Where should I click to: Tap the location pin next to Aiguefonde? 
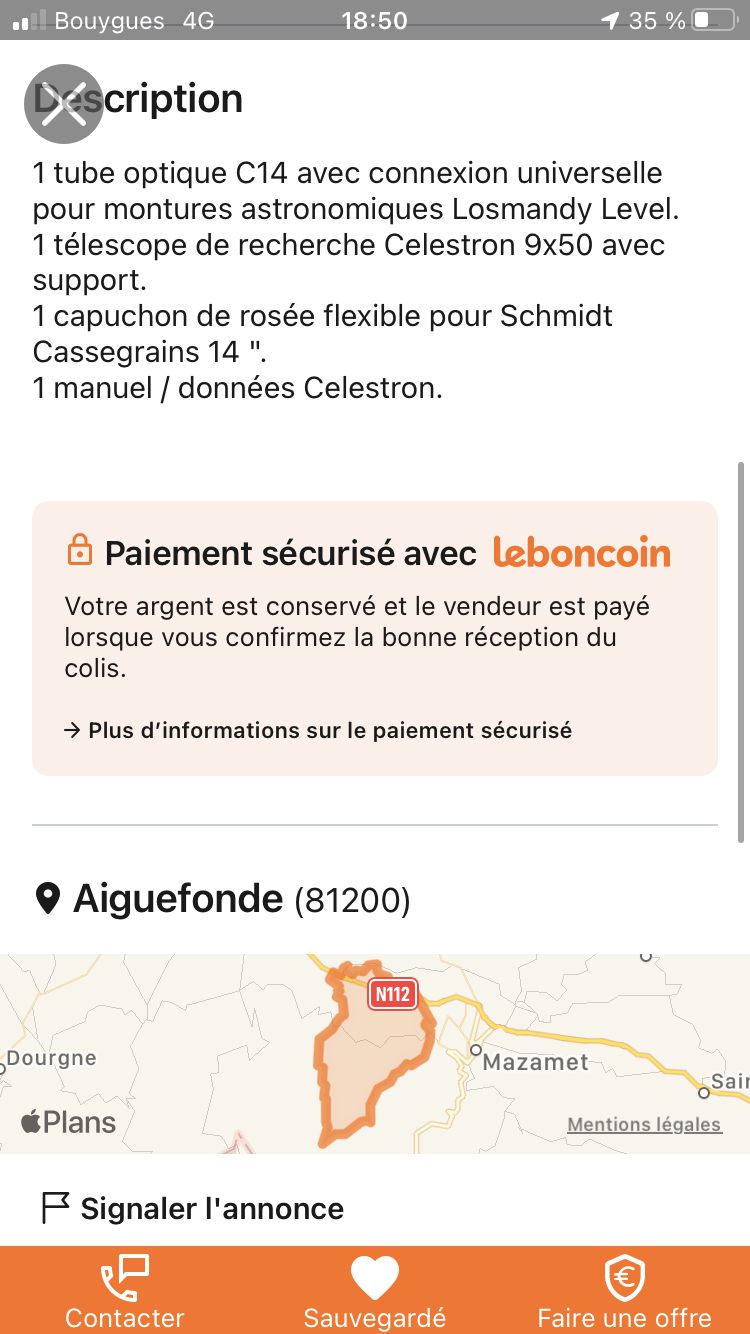click(48, 899)
